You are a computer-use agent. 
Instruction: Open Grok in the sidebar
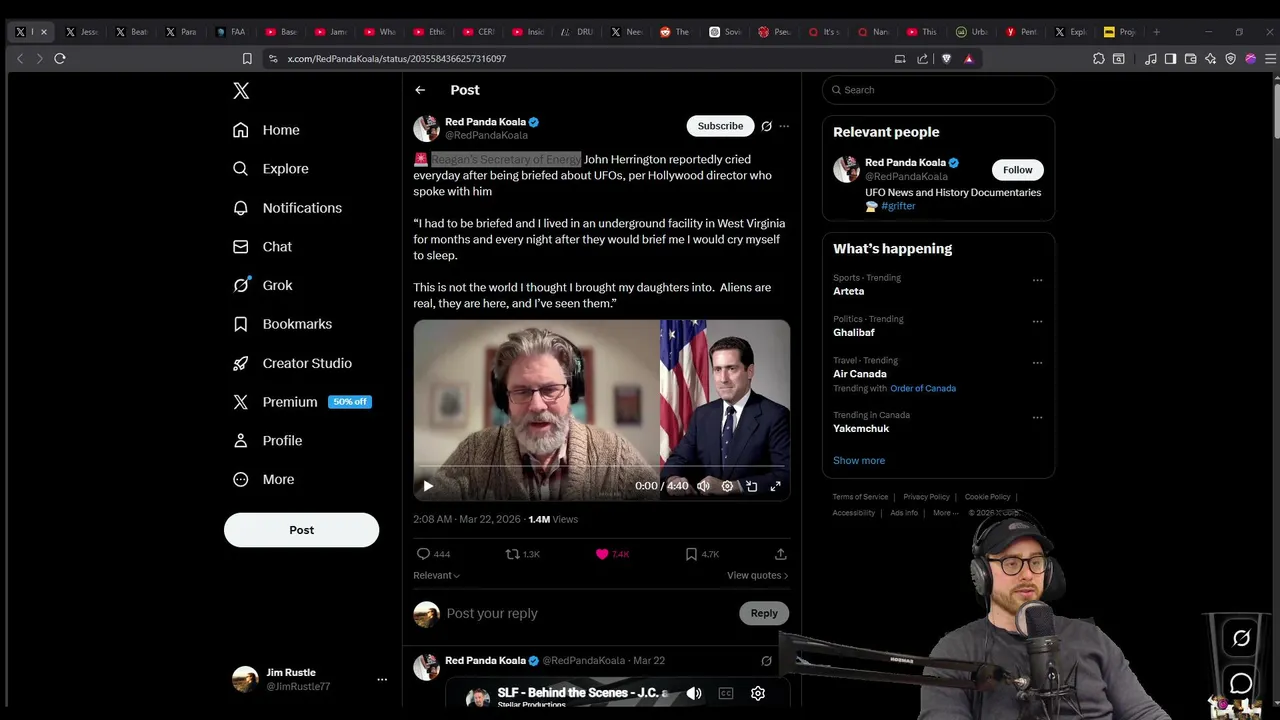pos(263,285)
